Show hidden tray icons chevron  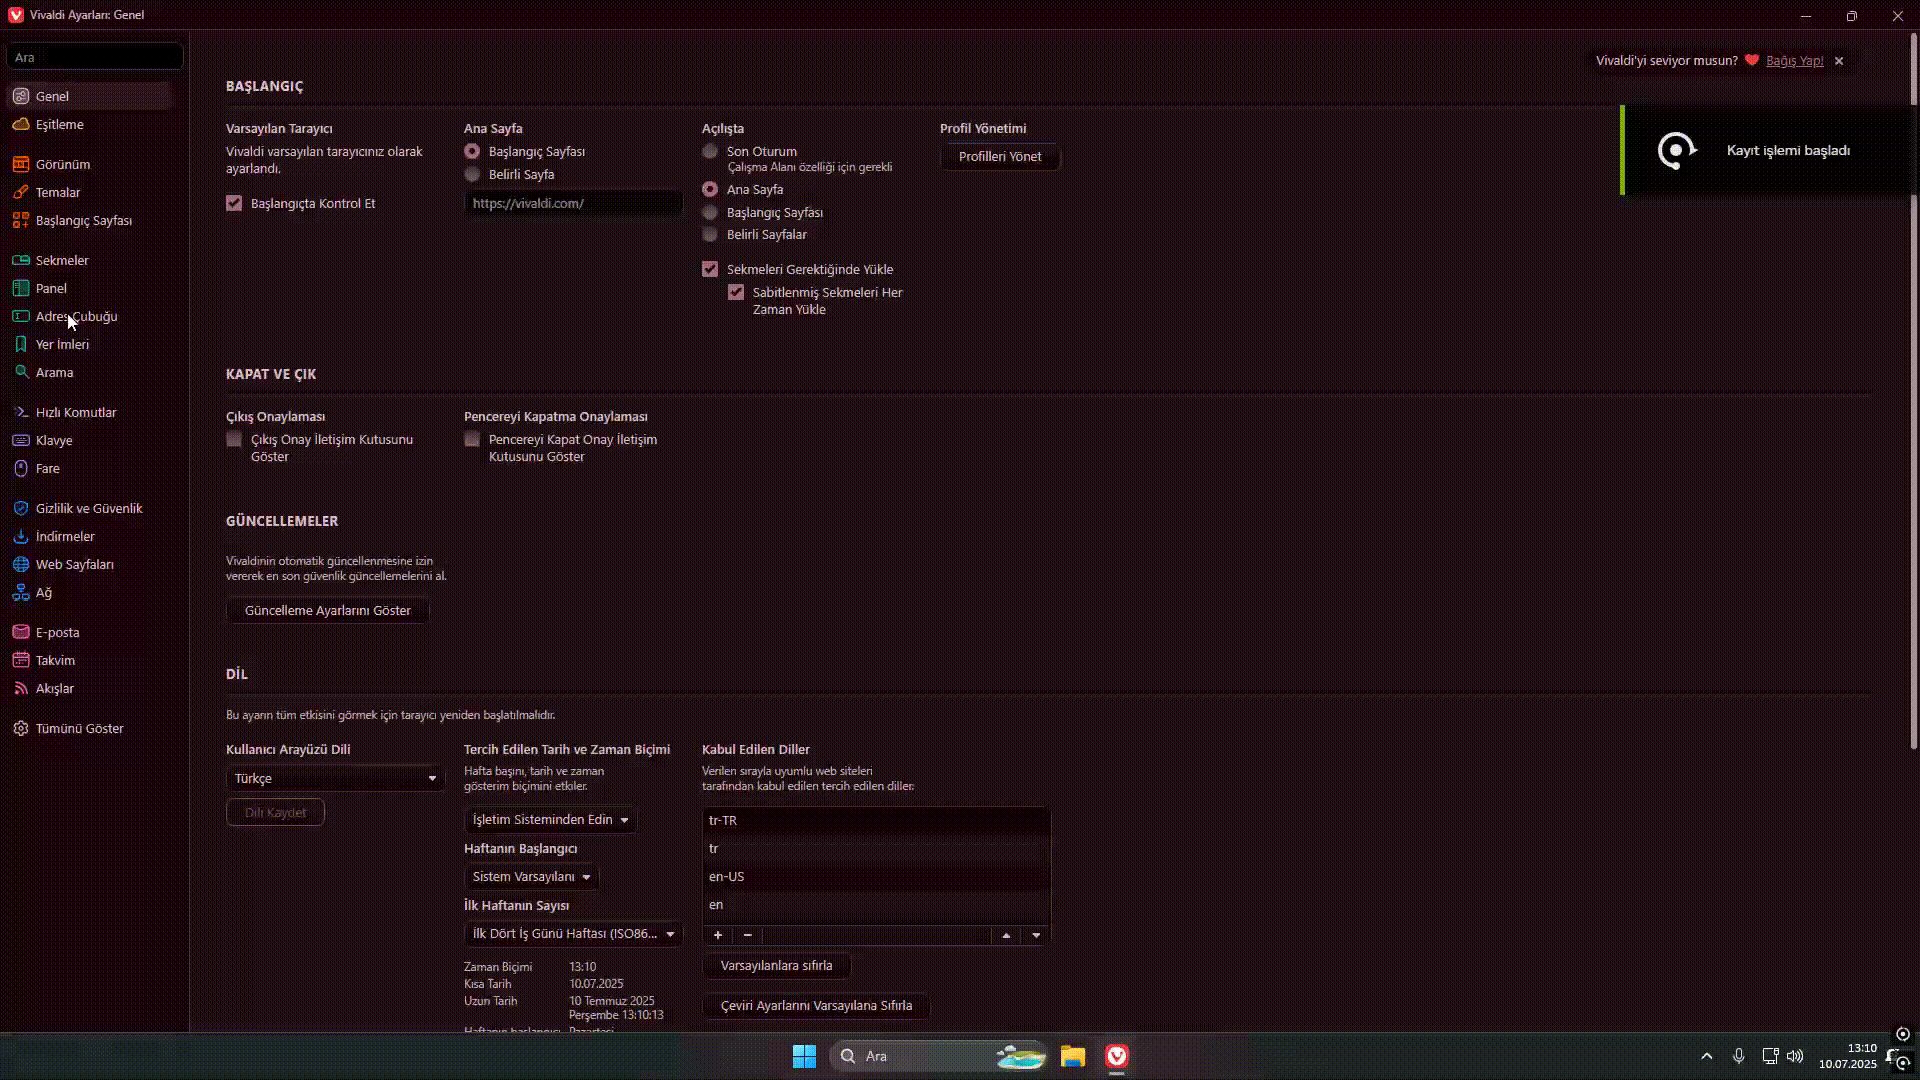point(1707,1057)
